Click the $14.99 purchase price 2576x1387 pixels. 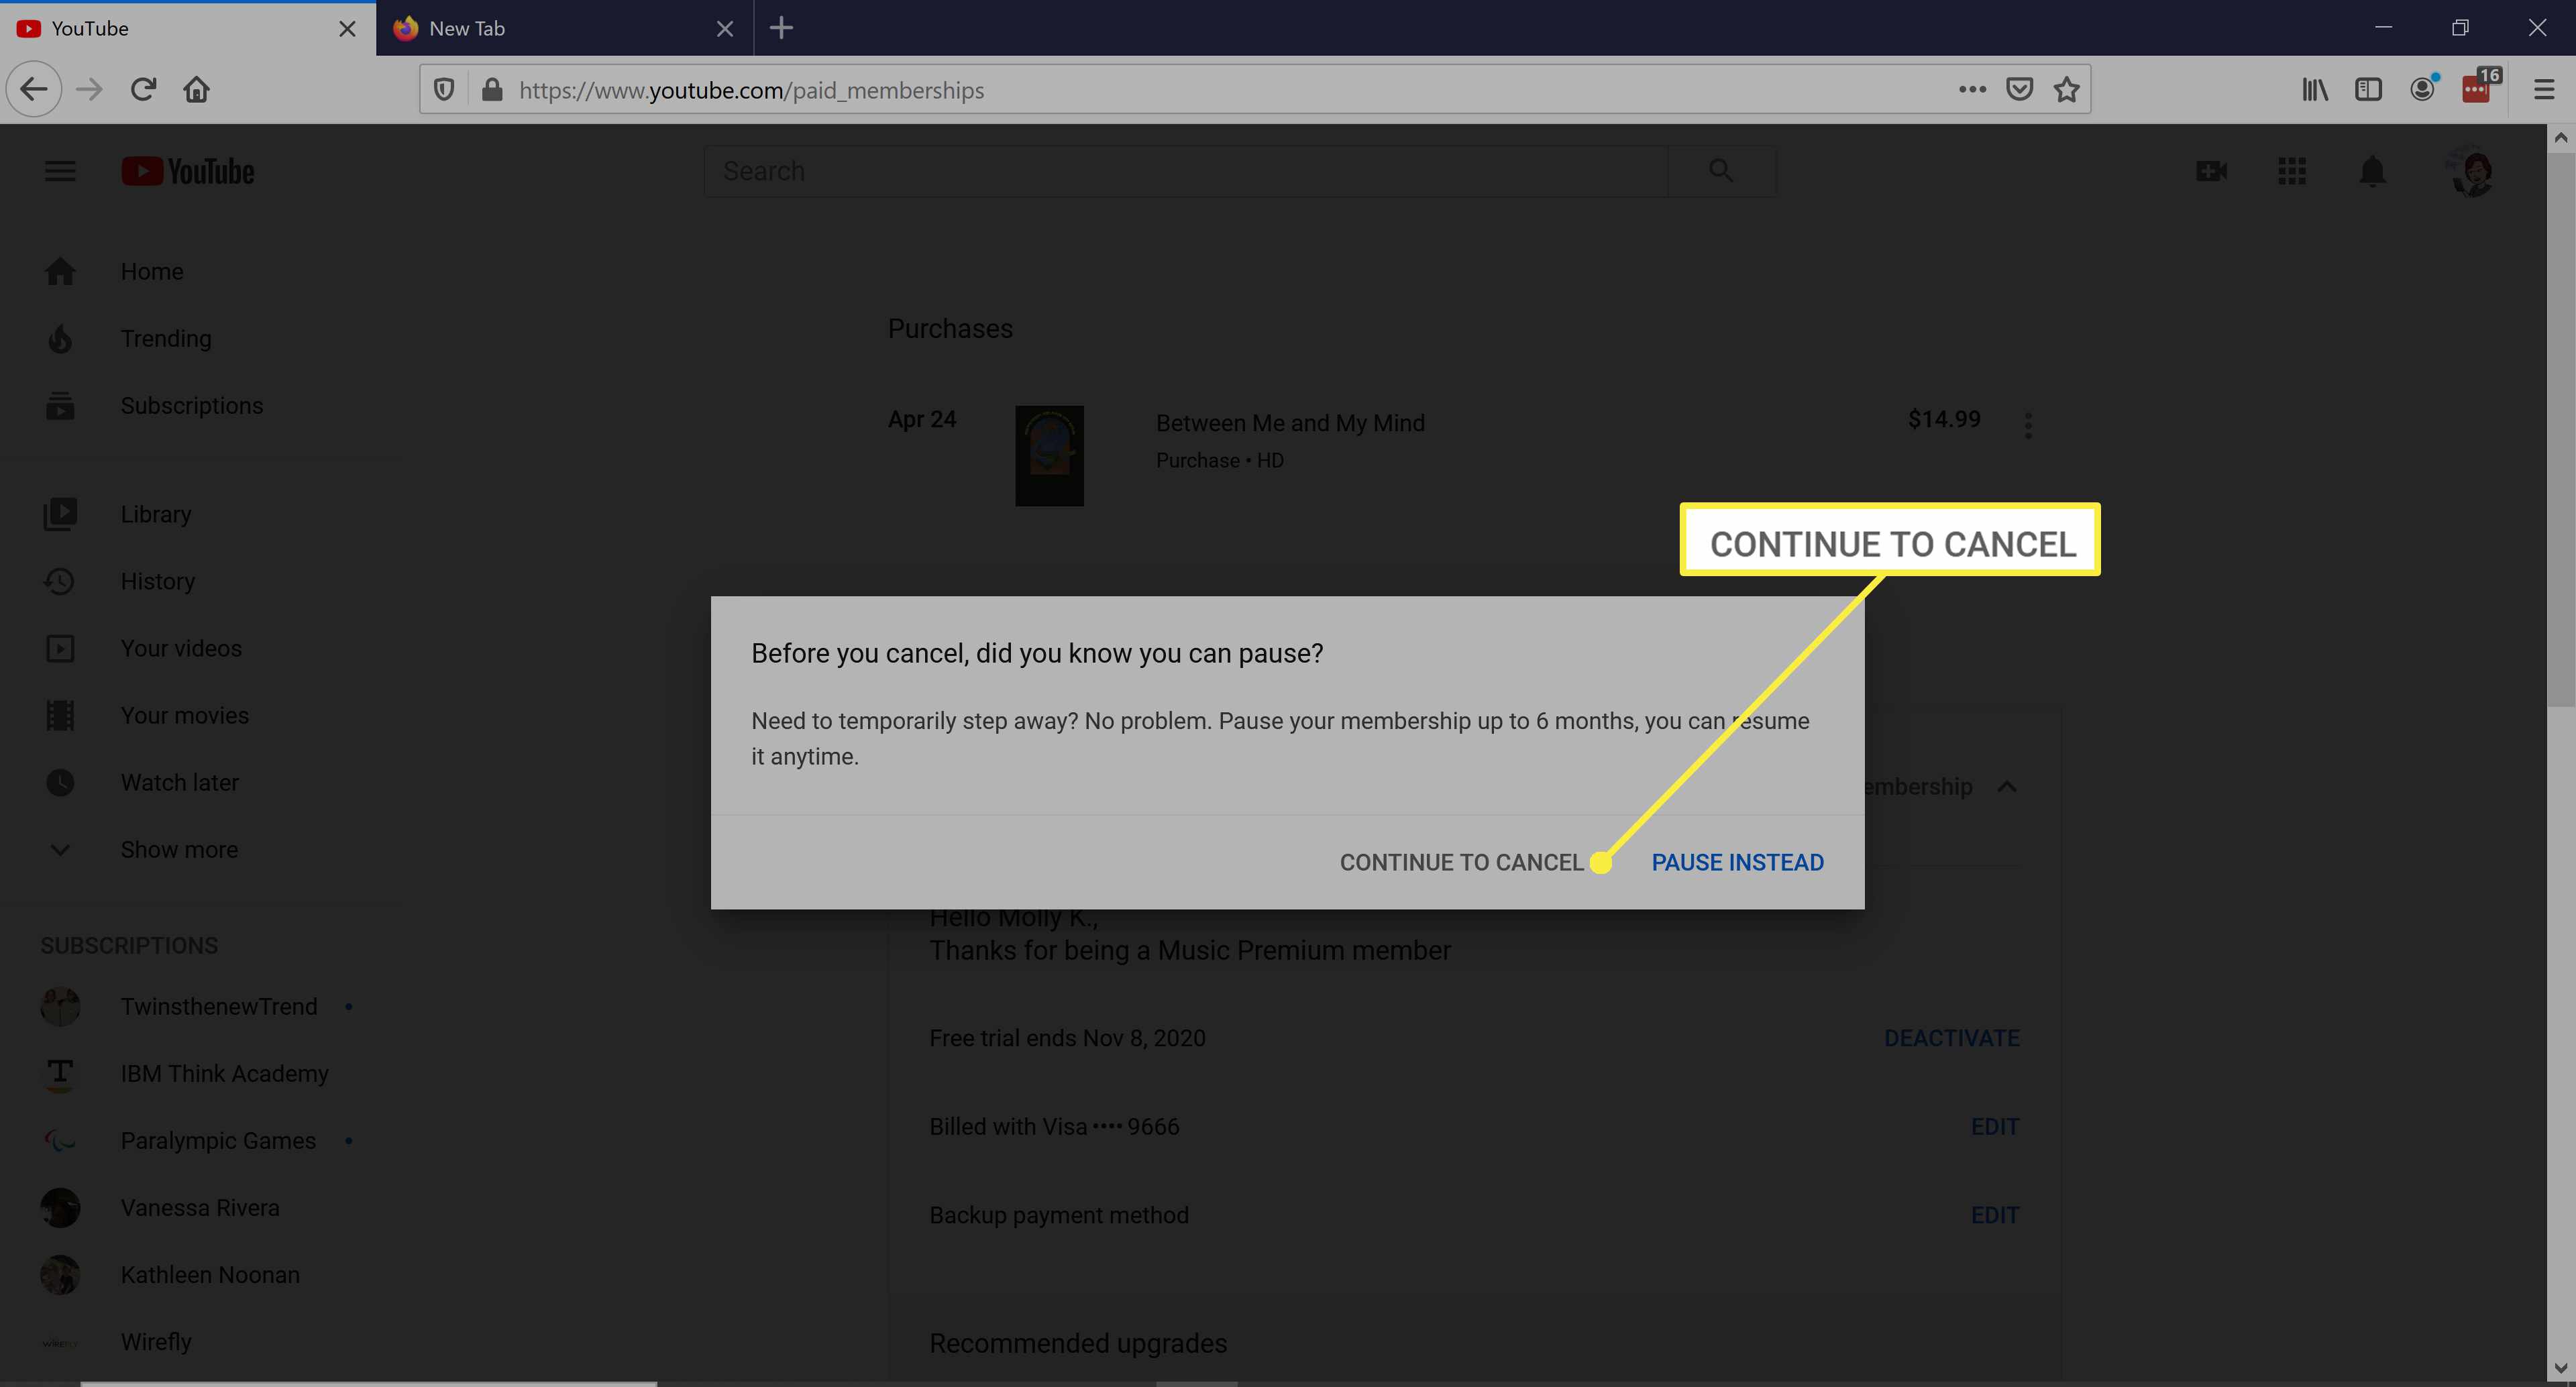point(1943,419)
